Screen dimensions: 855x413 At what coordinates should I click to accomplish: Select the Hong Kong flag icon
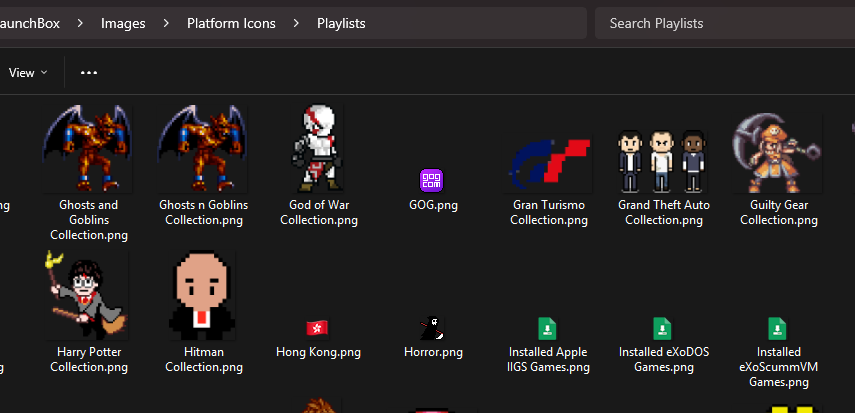point(317,328)
